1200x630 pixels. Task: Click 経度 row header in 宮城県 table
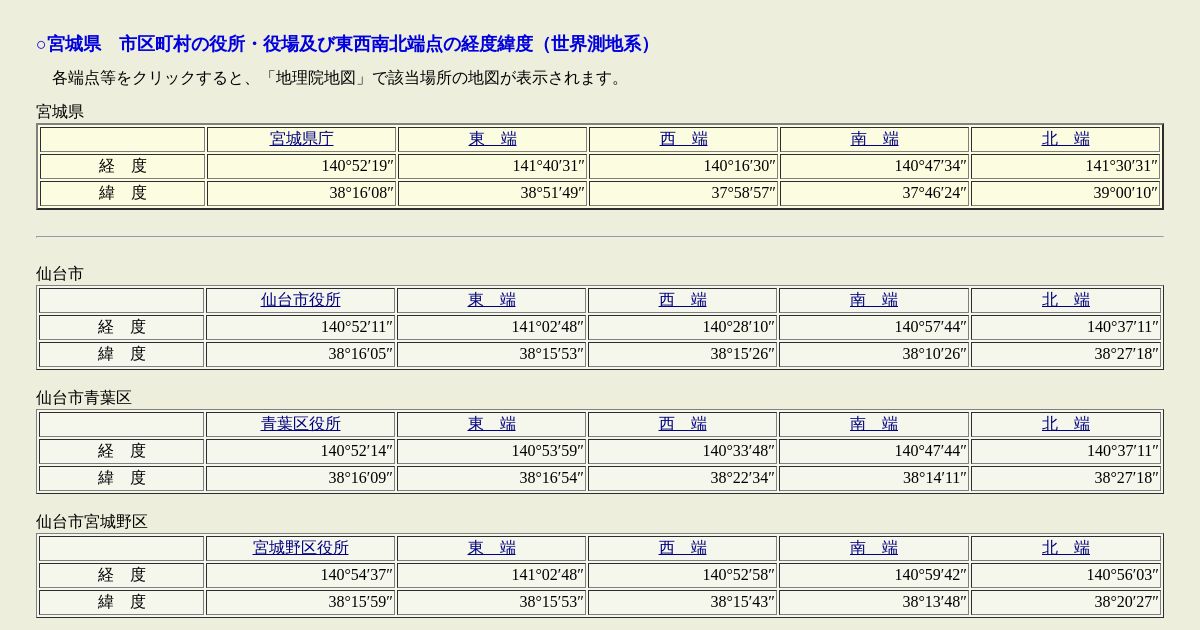coord(123,166)
